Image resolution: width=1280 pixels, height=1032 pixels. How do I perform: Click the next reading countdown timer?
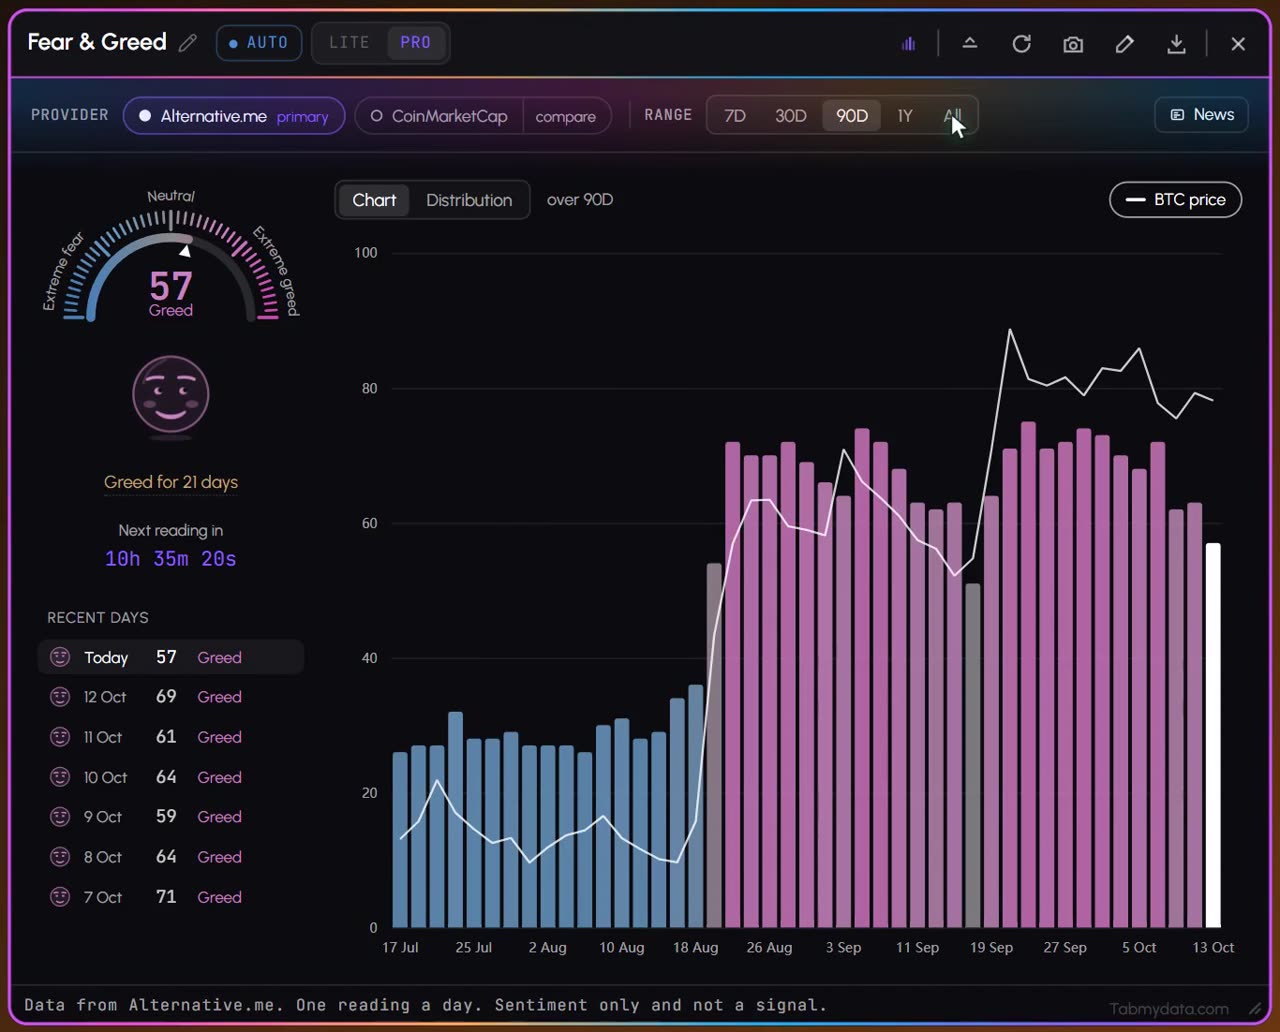tap(171, 559)
